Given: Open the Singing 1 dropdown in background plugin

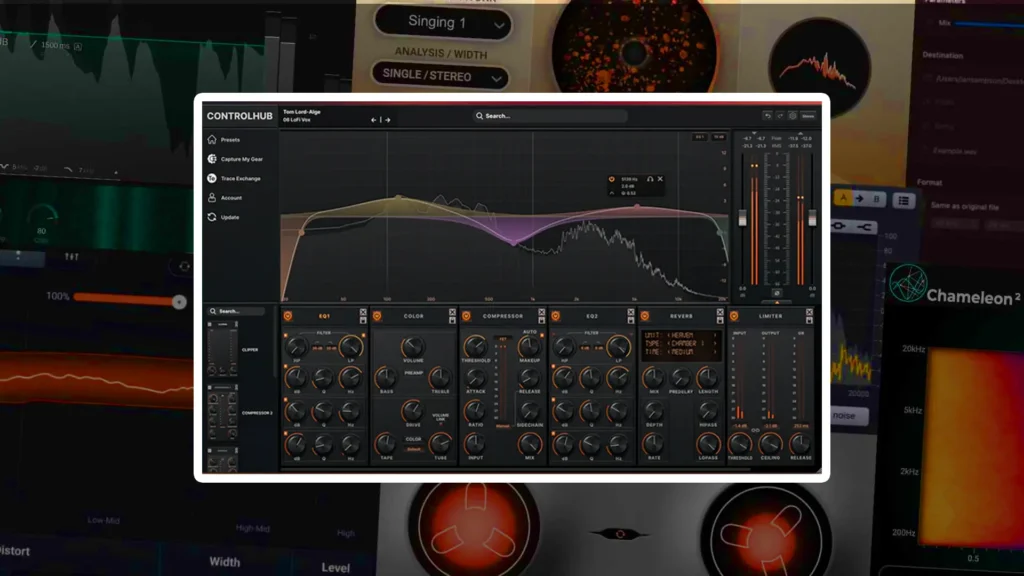Looking at the screenshot, I should [443, 23].
